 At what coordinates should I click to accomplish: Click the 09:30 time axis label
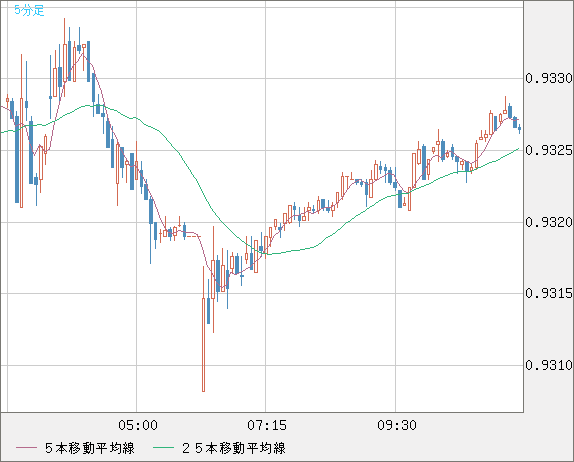point(397,425)
